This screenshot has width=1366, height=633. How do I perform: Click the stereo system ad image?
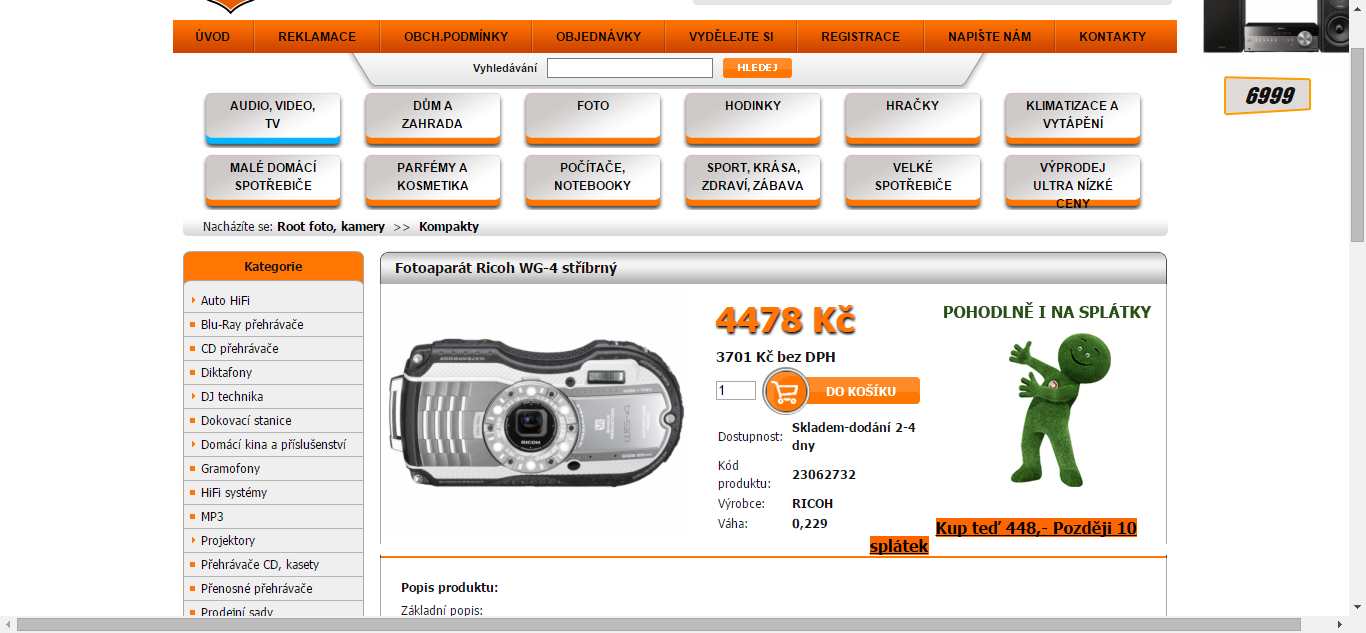point(1276,26)
